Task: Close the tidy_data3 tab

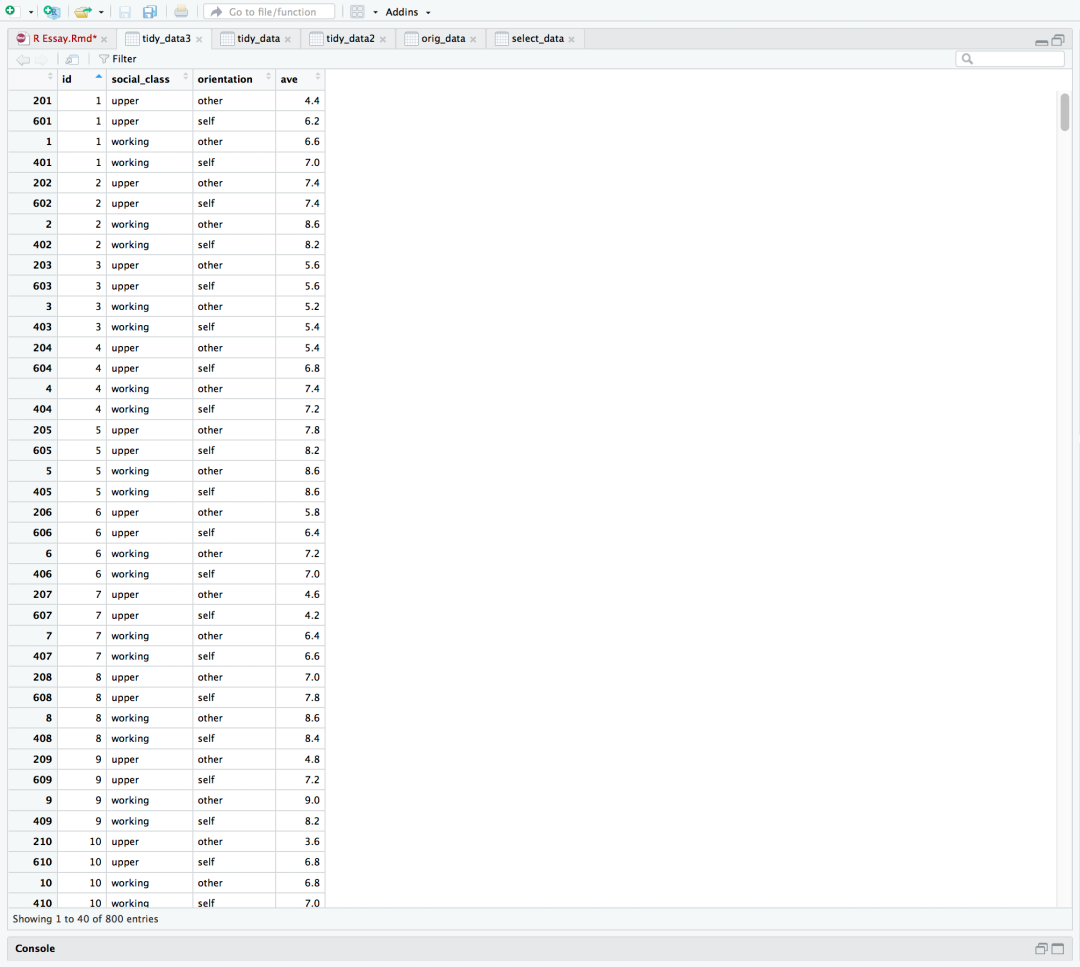Action: pos(199,39)
